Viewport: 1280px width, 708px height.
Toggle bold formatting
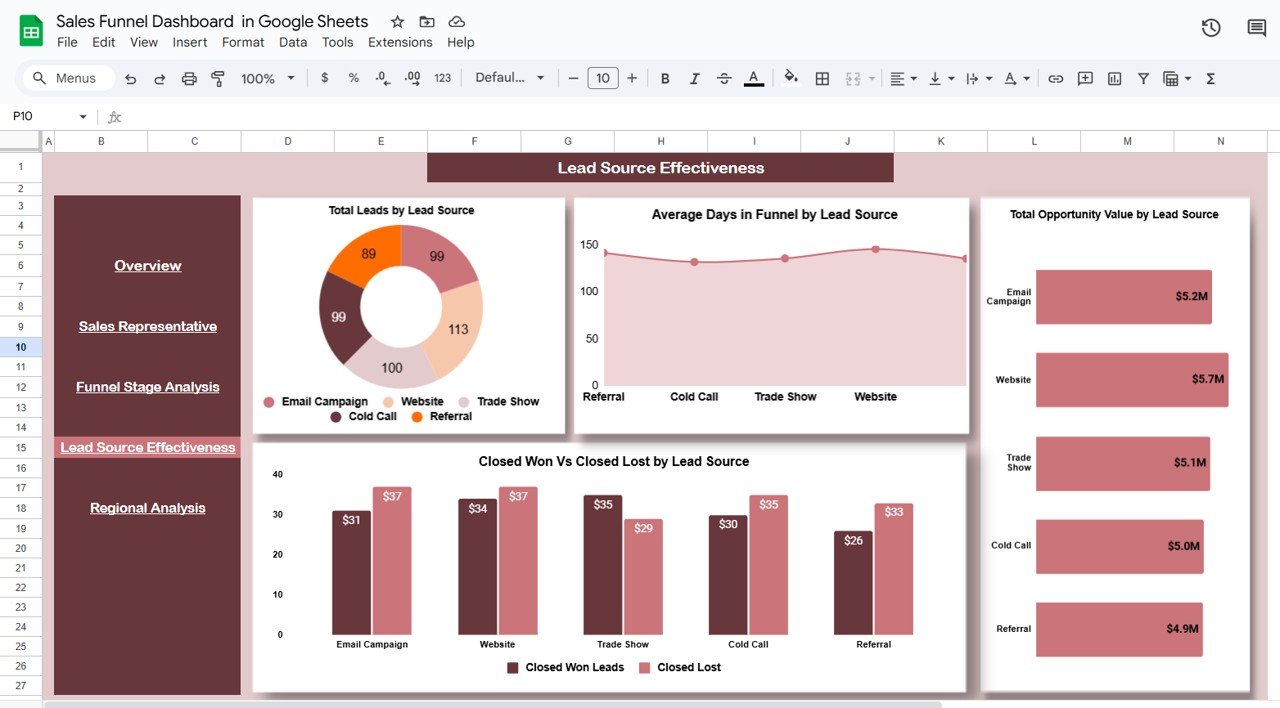pos(665,78)
